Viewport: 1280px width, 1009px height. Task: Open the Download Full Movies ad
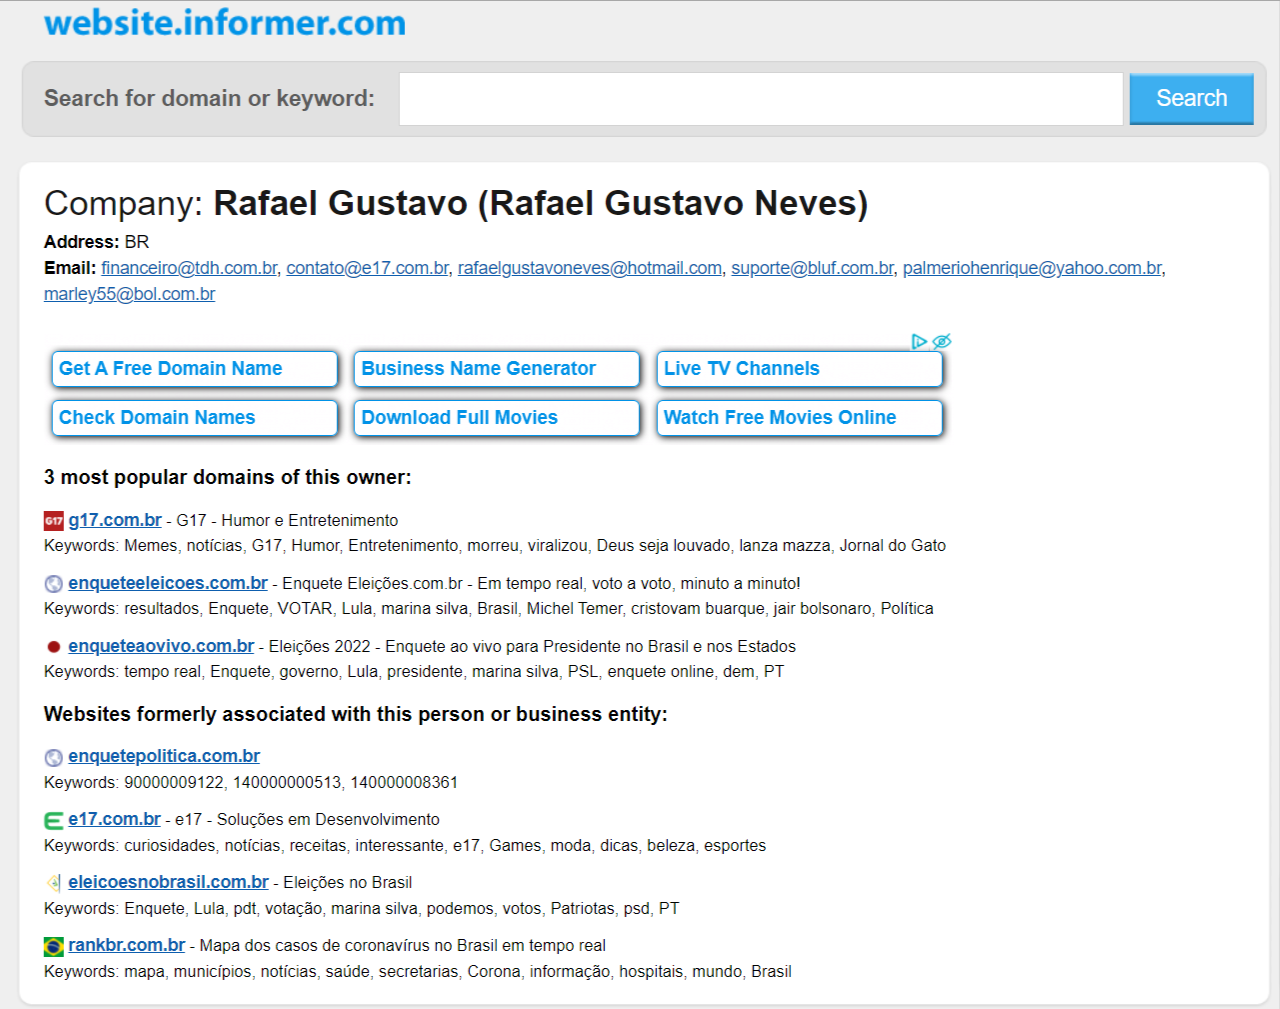[x=497, y=418]
